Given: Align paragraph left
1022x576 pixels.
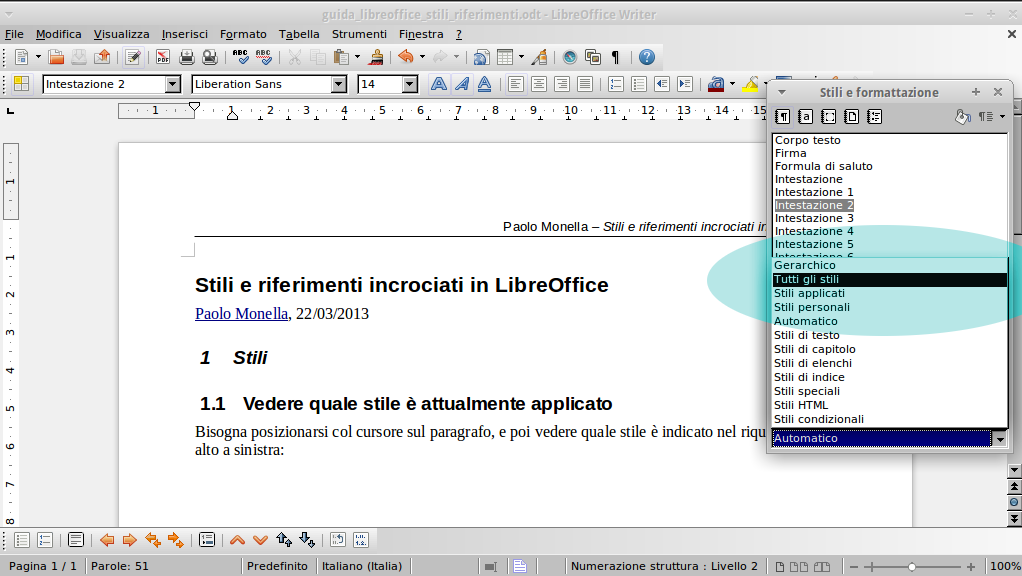Looking at the screenshot, I should coord(516,84).
